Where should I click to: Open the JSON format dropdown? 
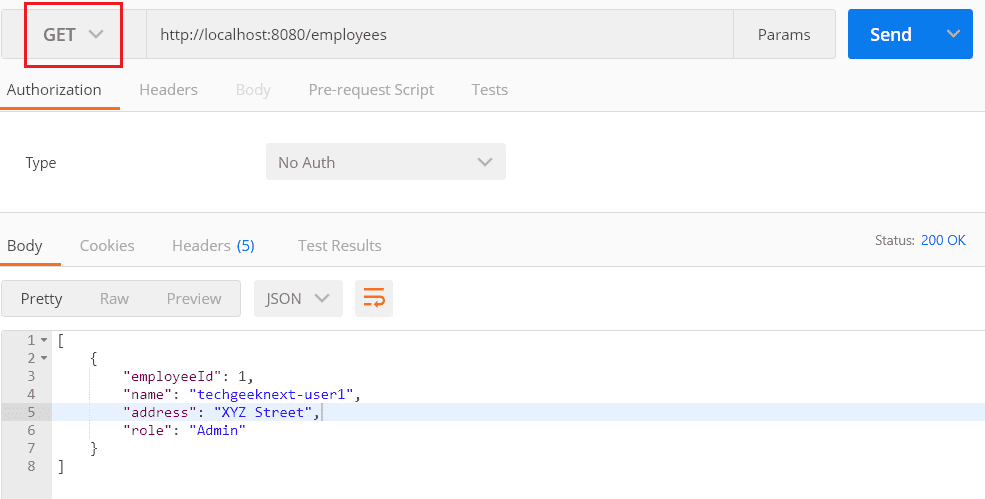tap(298, 299)
